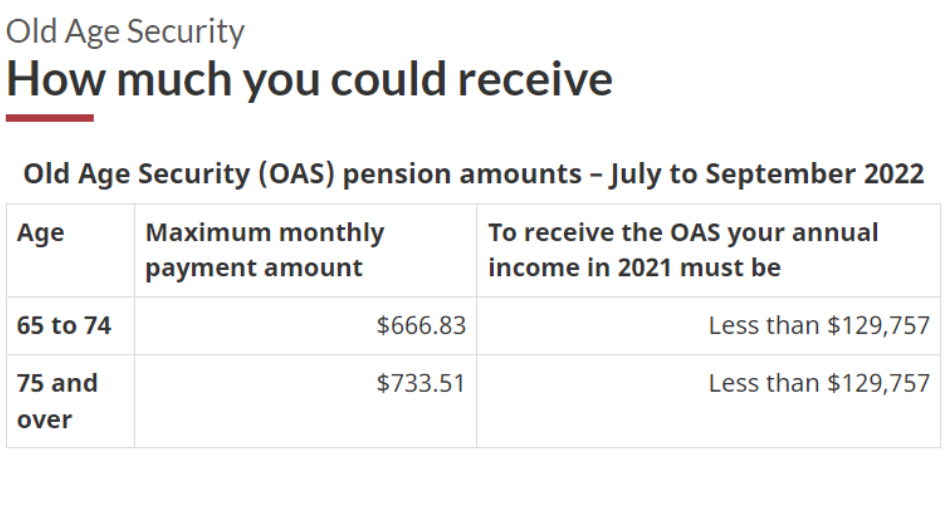This screenshot has height=508, width=948.
Task: Click the income limit for 75 and over
Action: point(819,383)
